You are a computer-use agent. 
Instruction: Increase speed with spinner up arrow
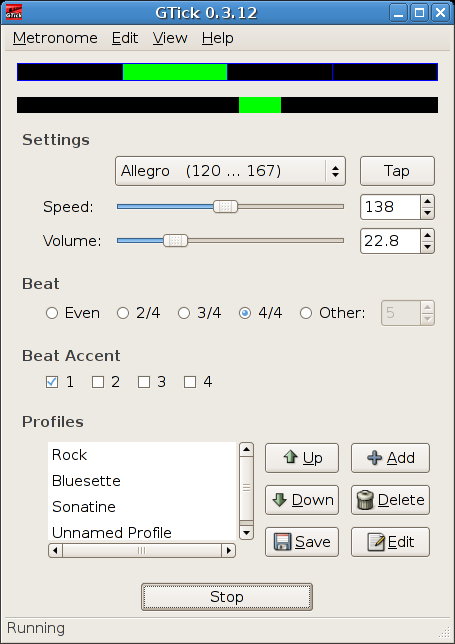[427, 201]
